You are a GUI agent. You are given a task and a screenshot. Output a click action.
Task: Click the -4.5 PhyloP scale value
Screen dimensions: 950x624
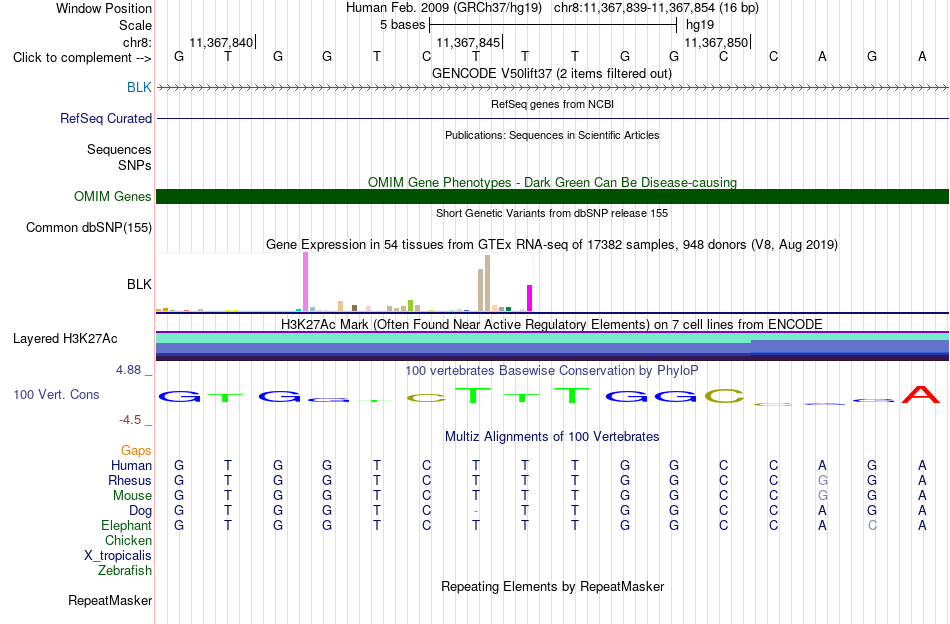click(x=130, y=420)
